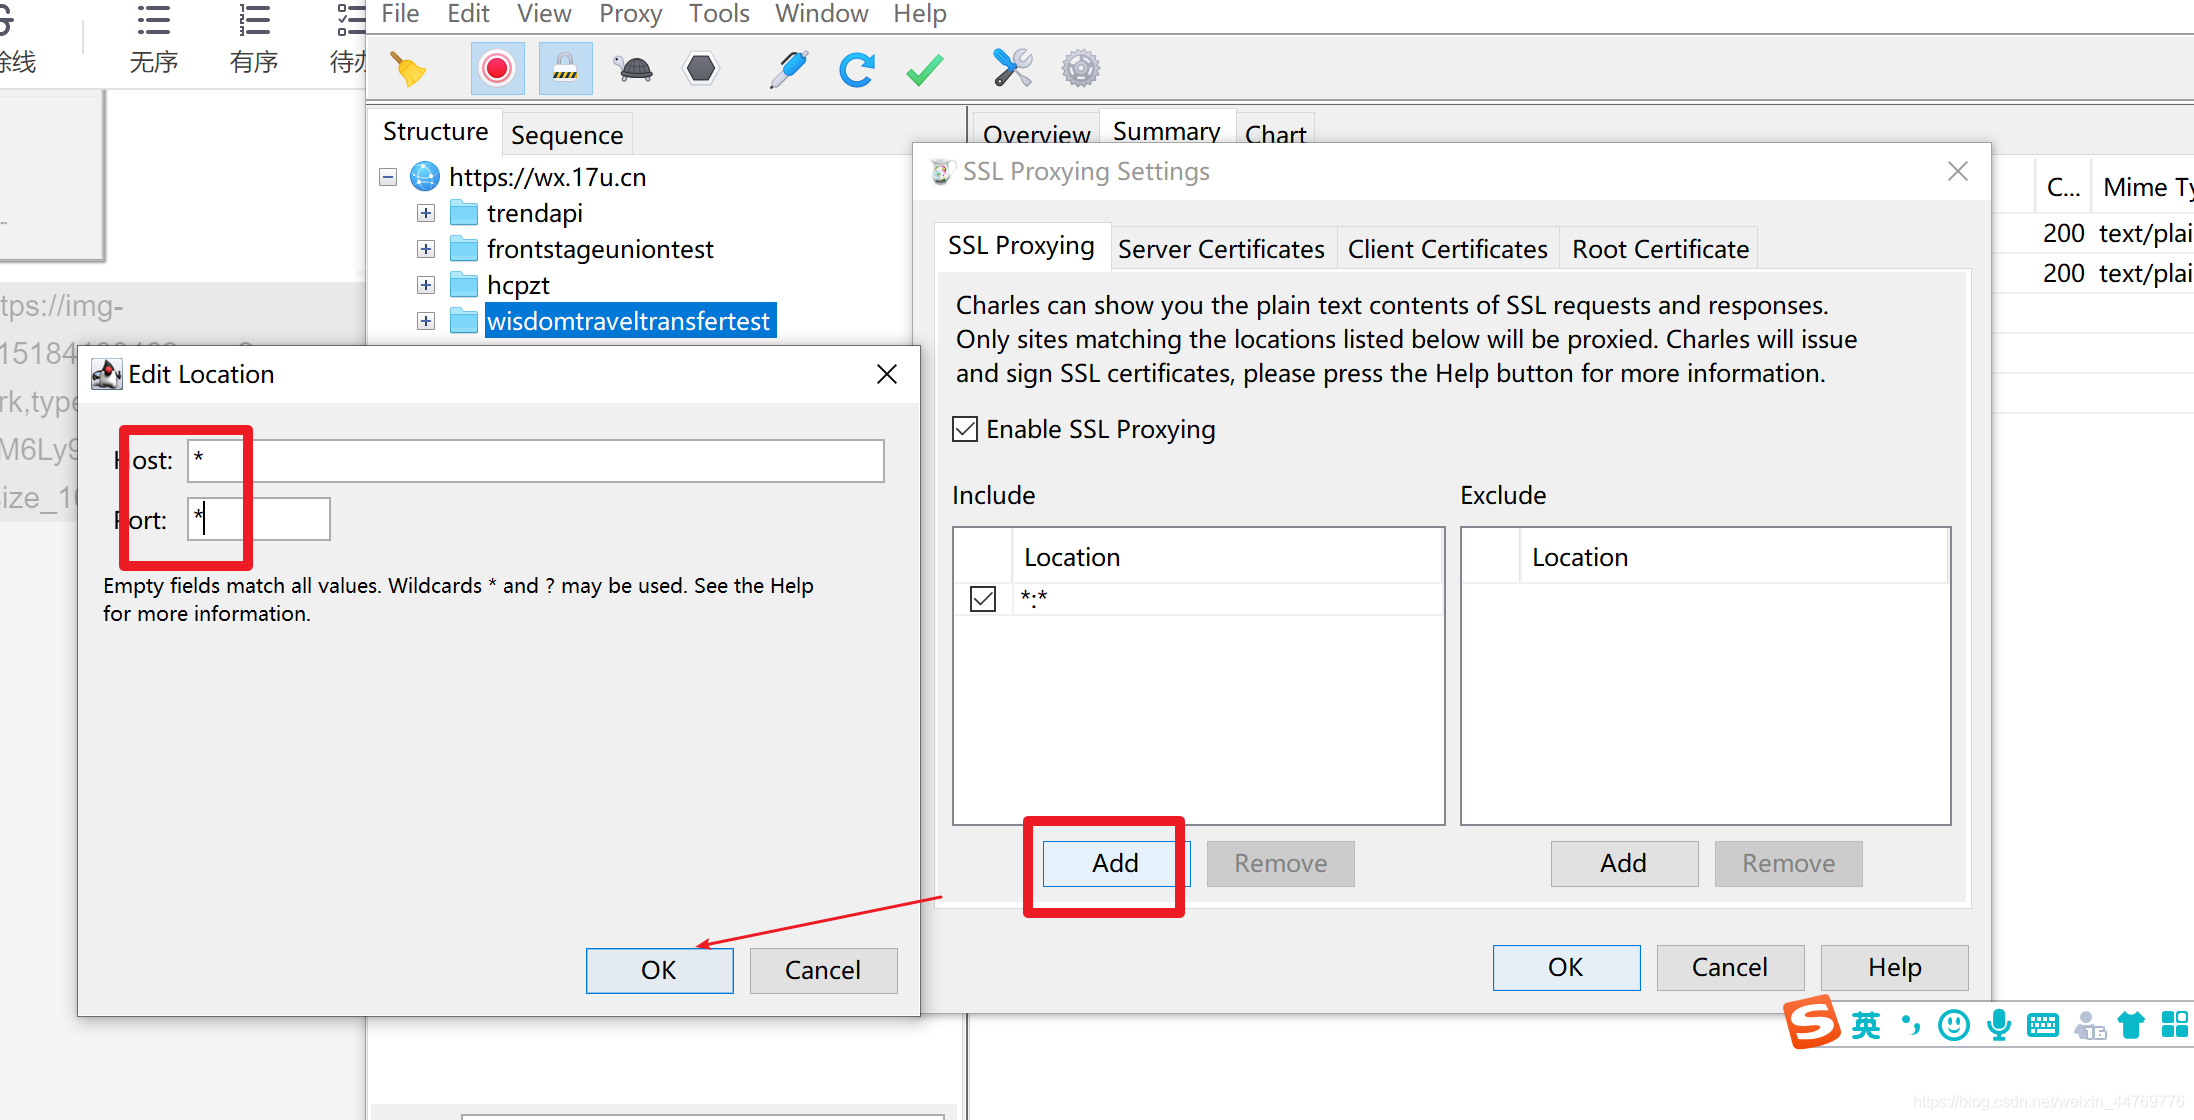Switch to the Root Certificate tab
The width and height of the screenshot is (2194, 1120).
[x=1660, y=249]
